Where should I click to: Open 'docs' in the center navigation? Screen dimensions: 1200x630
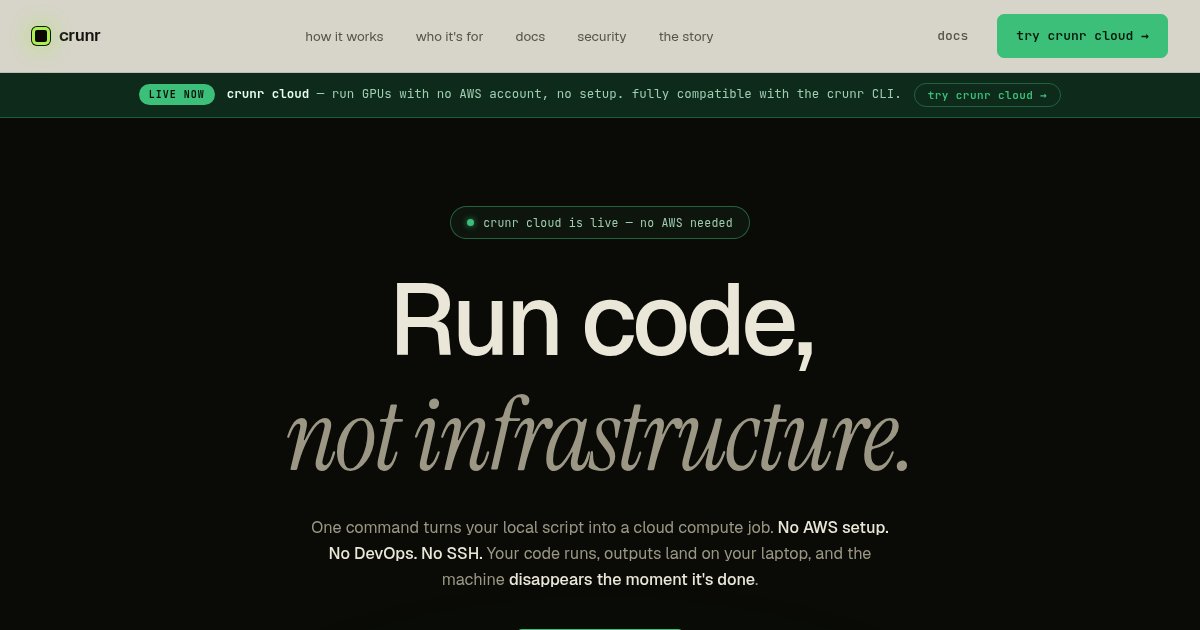pyautogui.click(x=530, y=36)
